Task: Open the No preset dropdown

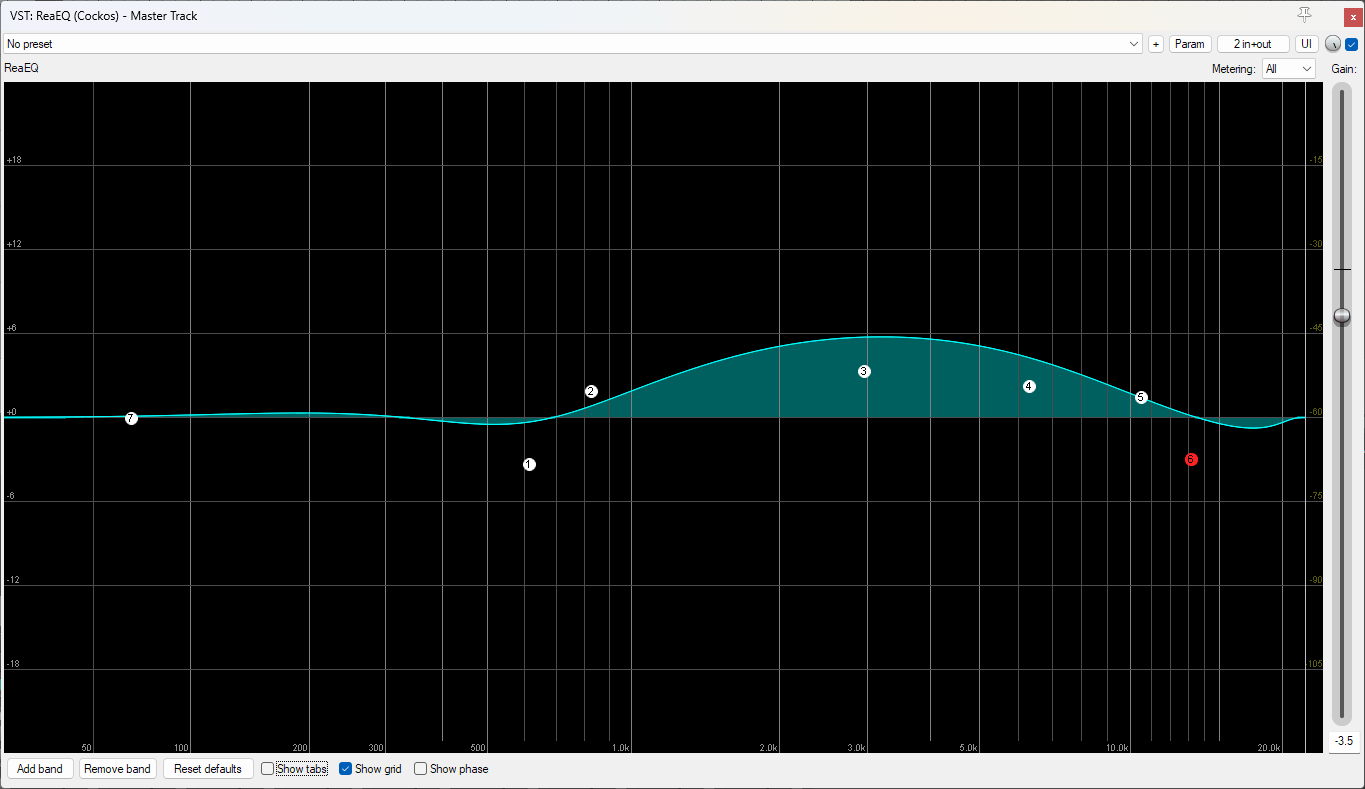Action: point(573,44)
